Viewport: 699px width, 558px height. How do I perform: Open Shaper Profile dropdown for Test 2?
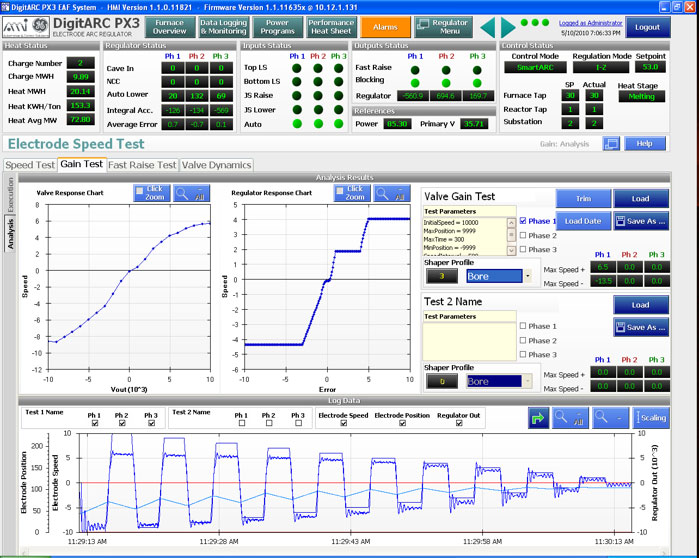[x=528, y=382]
